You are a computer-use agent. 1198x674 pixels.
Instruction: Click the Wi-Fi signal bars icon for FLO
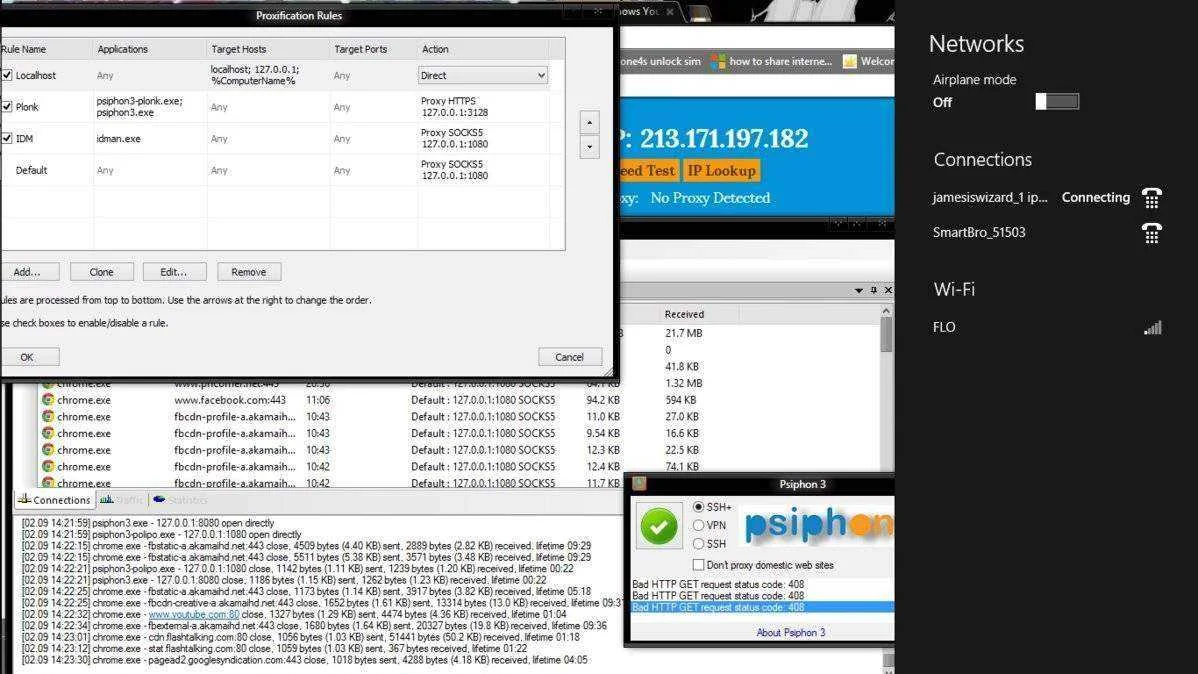[x=1152, y=327]
